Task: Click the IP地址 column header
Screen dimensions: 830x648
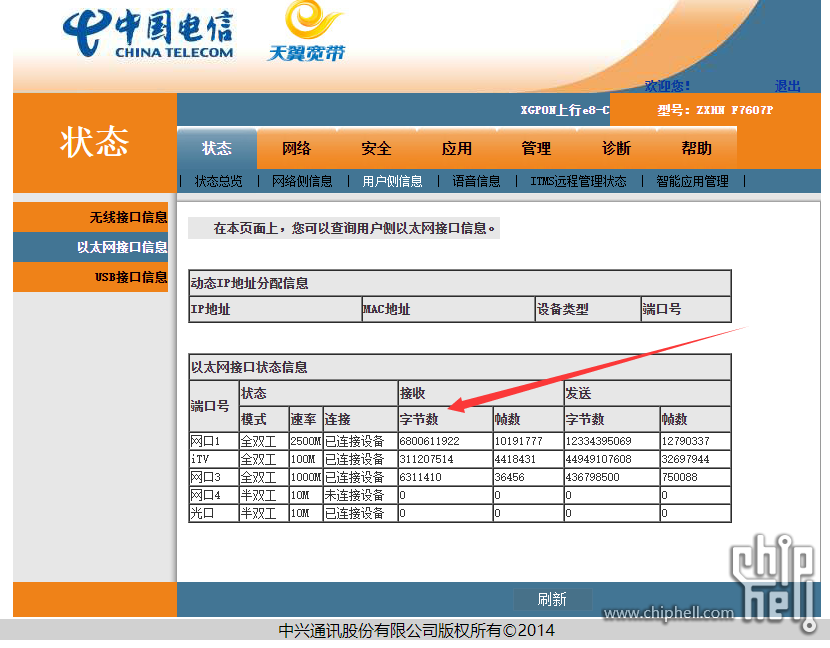Action: (x=210, y=309)
